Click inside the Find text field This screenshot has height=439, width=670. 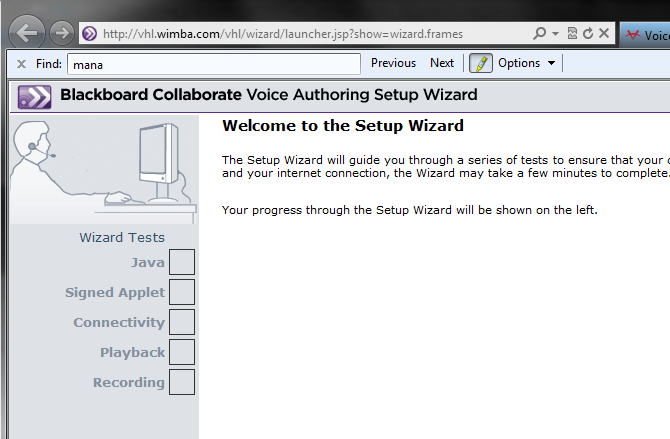pyautogui.click(x=213, y=64)
